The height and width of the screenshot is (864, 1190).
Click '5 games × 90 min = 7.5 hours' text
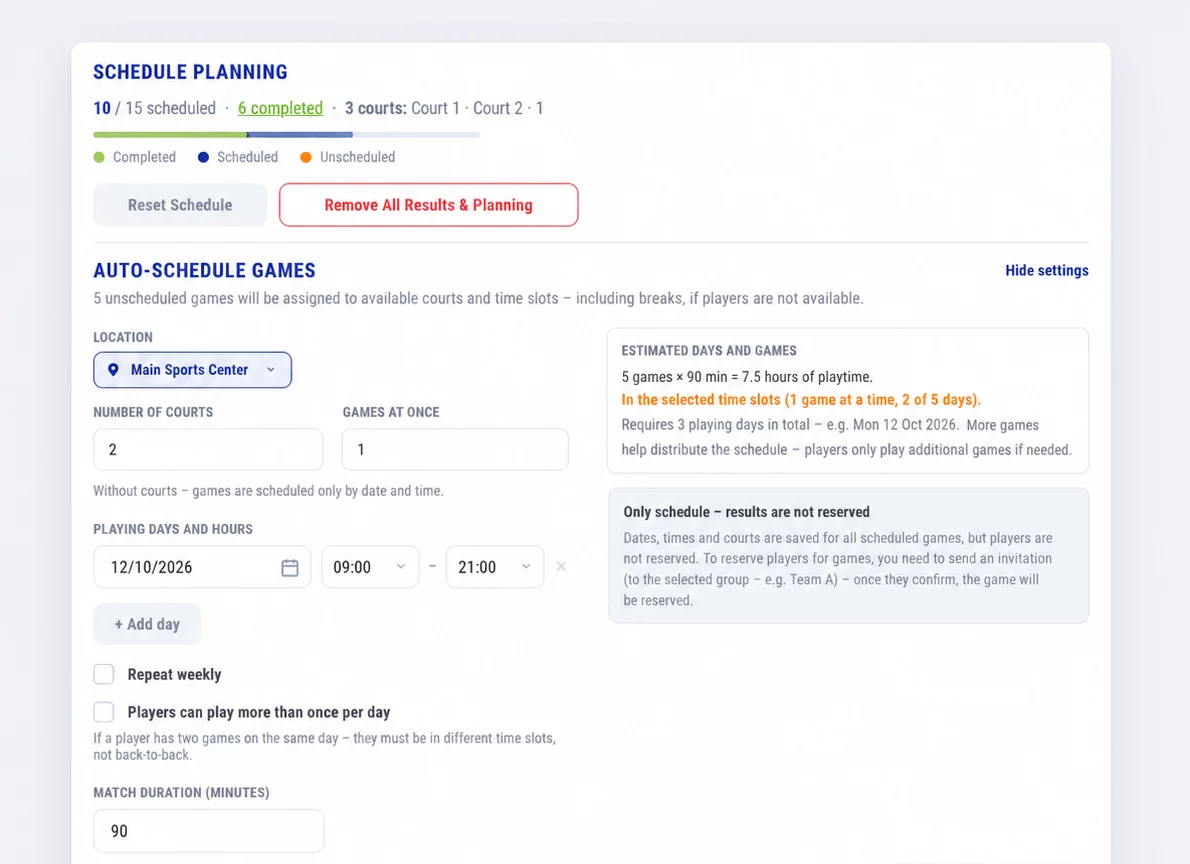(747, 377)
